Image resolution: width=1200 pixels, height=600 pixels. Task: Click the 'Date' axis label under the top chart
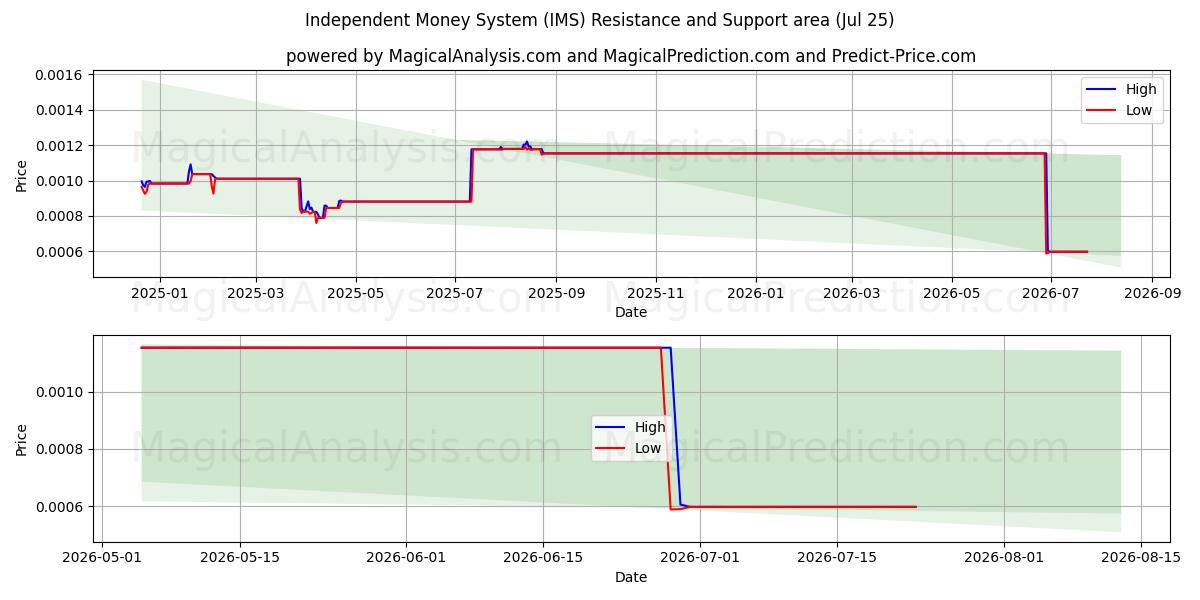tap(631, 313)
